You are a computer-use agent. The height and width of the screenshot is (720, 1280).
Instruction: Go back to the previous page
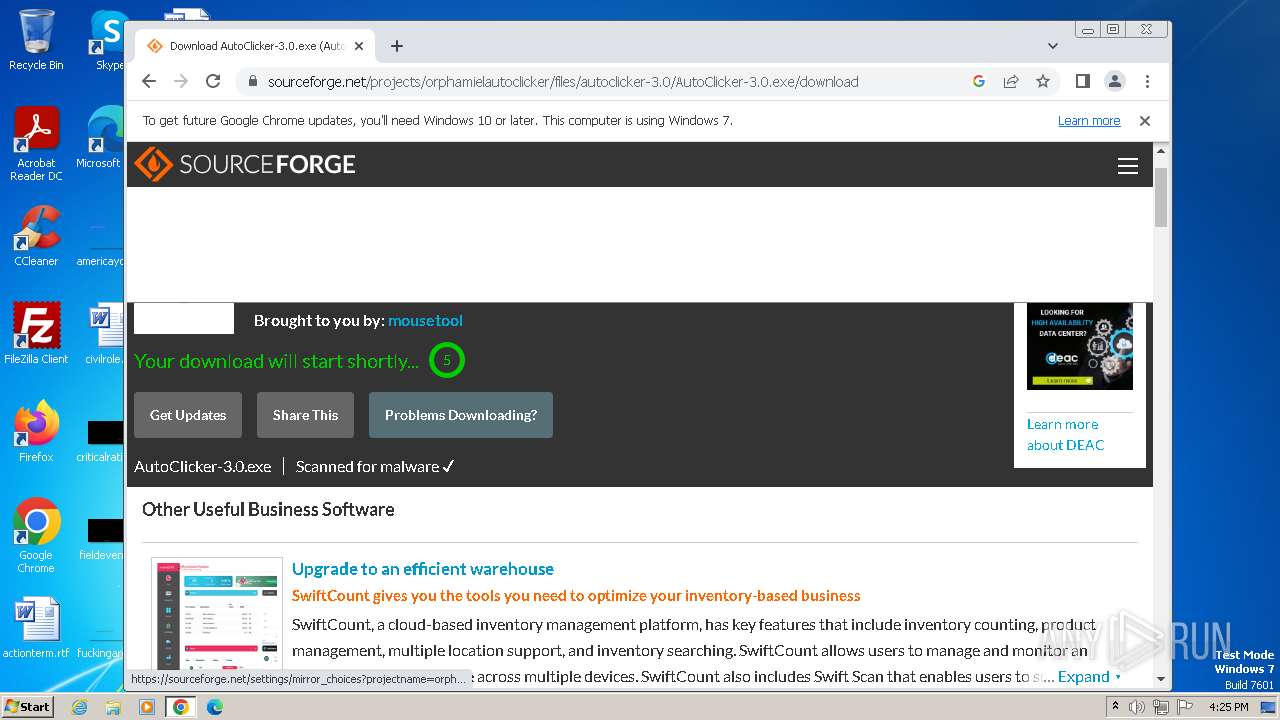[149, 81]
